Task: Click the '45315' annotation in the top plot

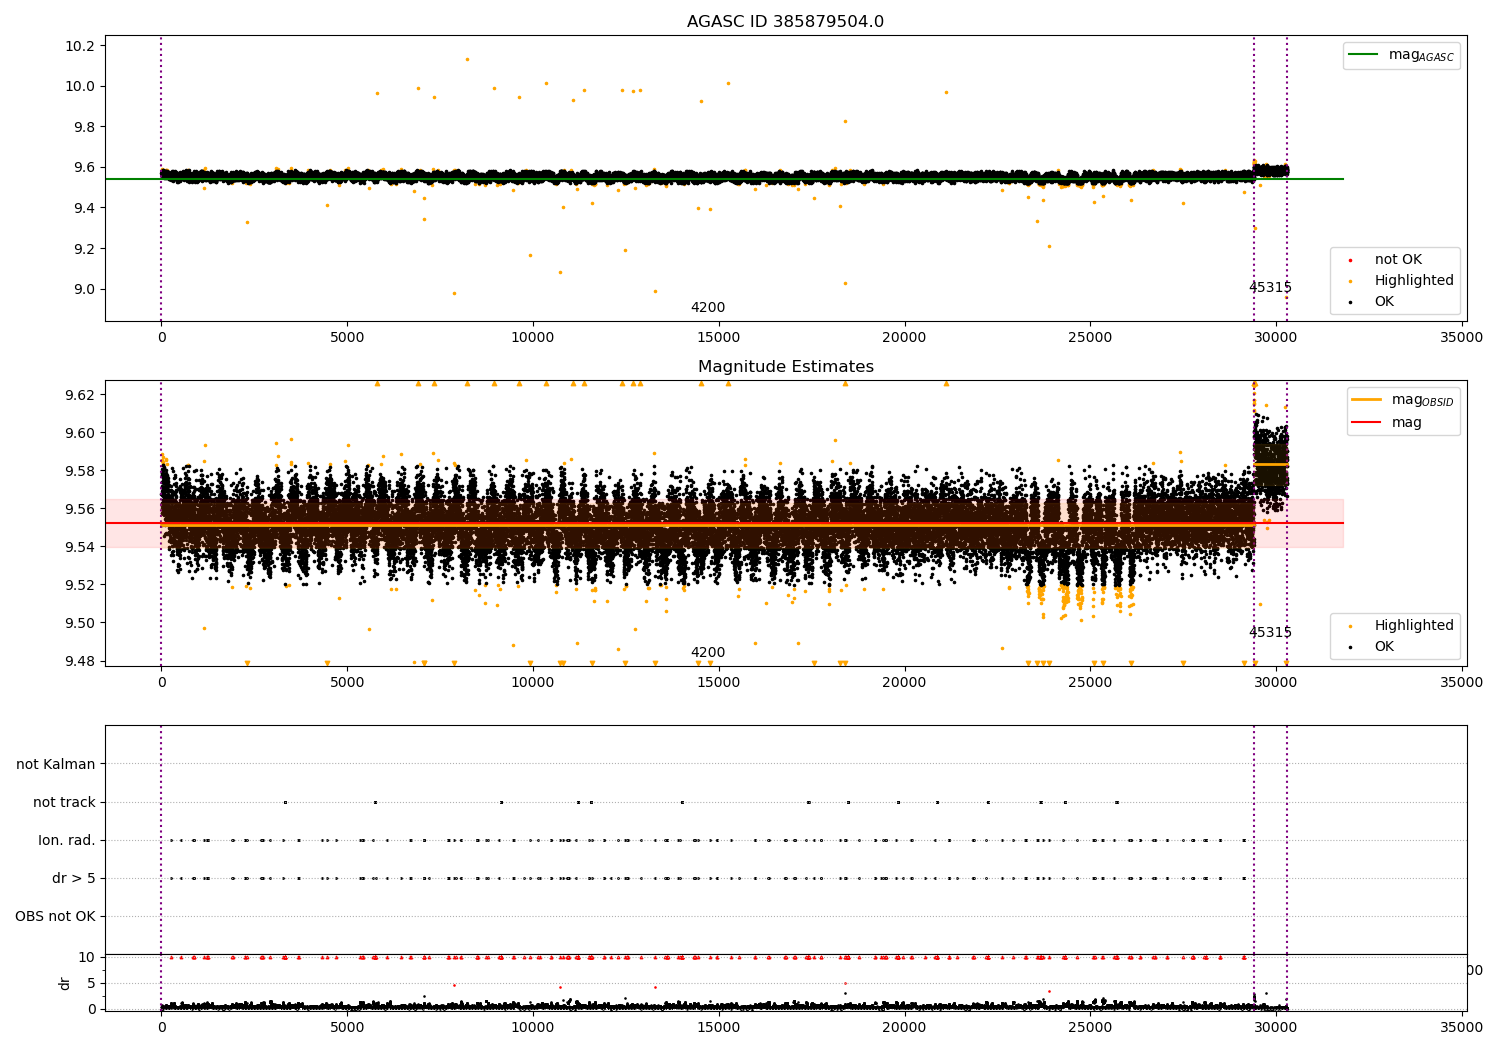Action: pos(1270,288)
